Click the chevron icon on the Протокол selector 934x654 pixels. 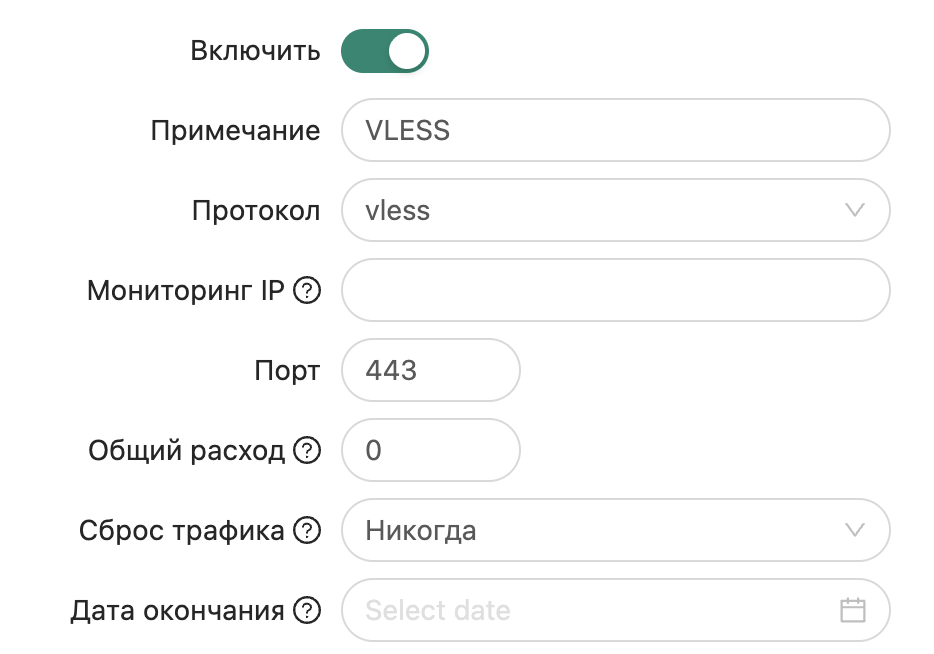point(853,210)
